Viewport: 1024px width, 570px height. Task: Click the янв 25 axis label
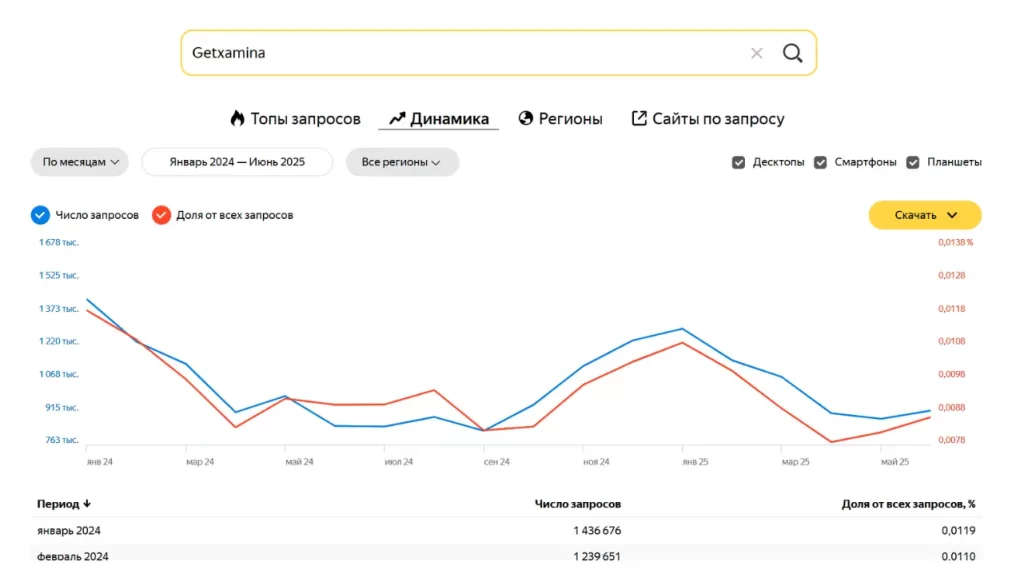695,462
